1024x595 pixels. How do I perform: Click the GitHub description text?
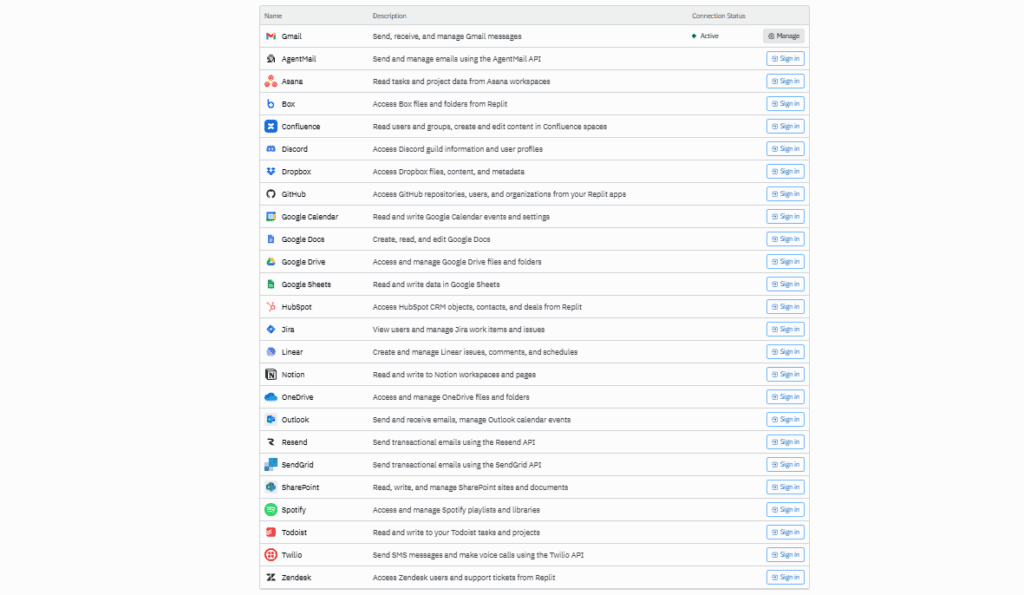pos(499,195)
